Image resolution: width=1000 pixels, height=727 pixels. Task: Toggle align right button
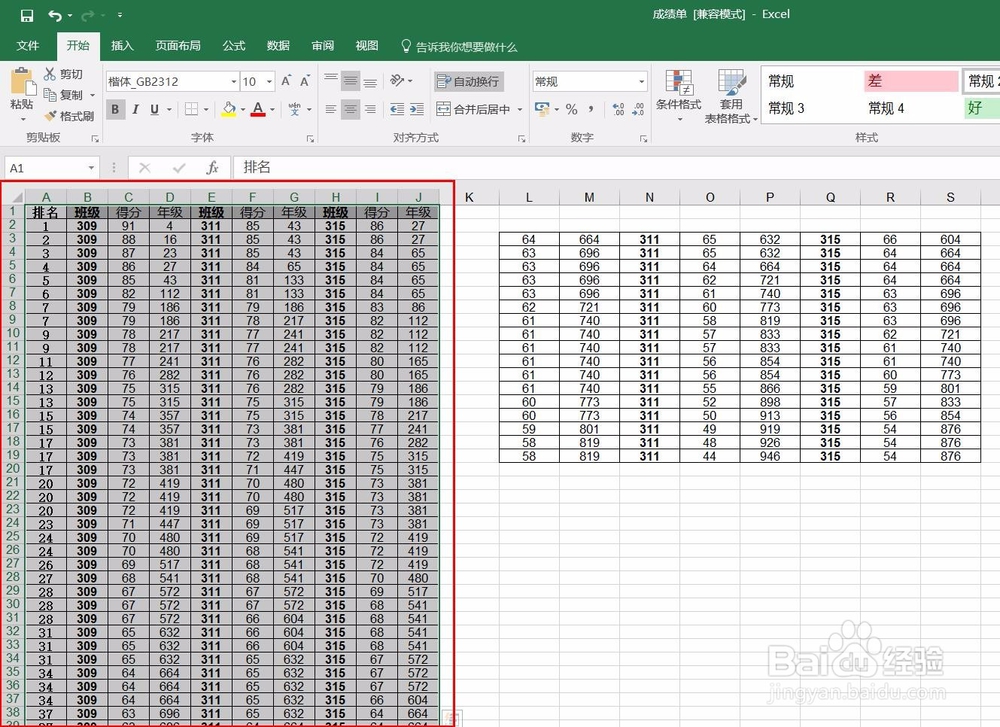(370, 109)
